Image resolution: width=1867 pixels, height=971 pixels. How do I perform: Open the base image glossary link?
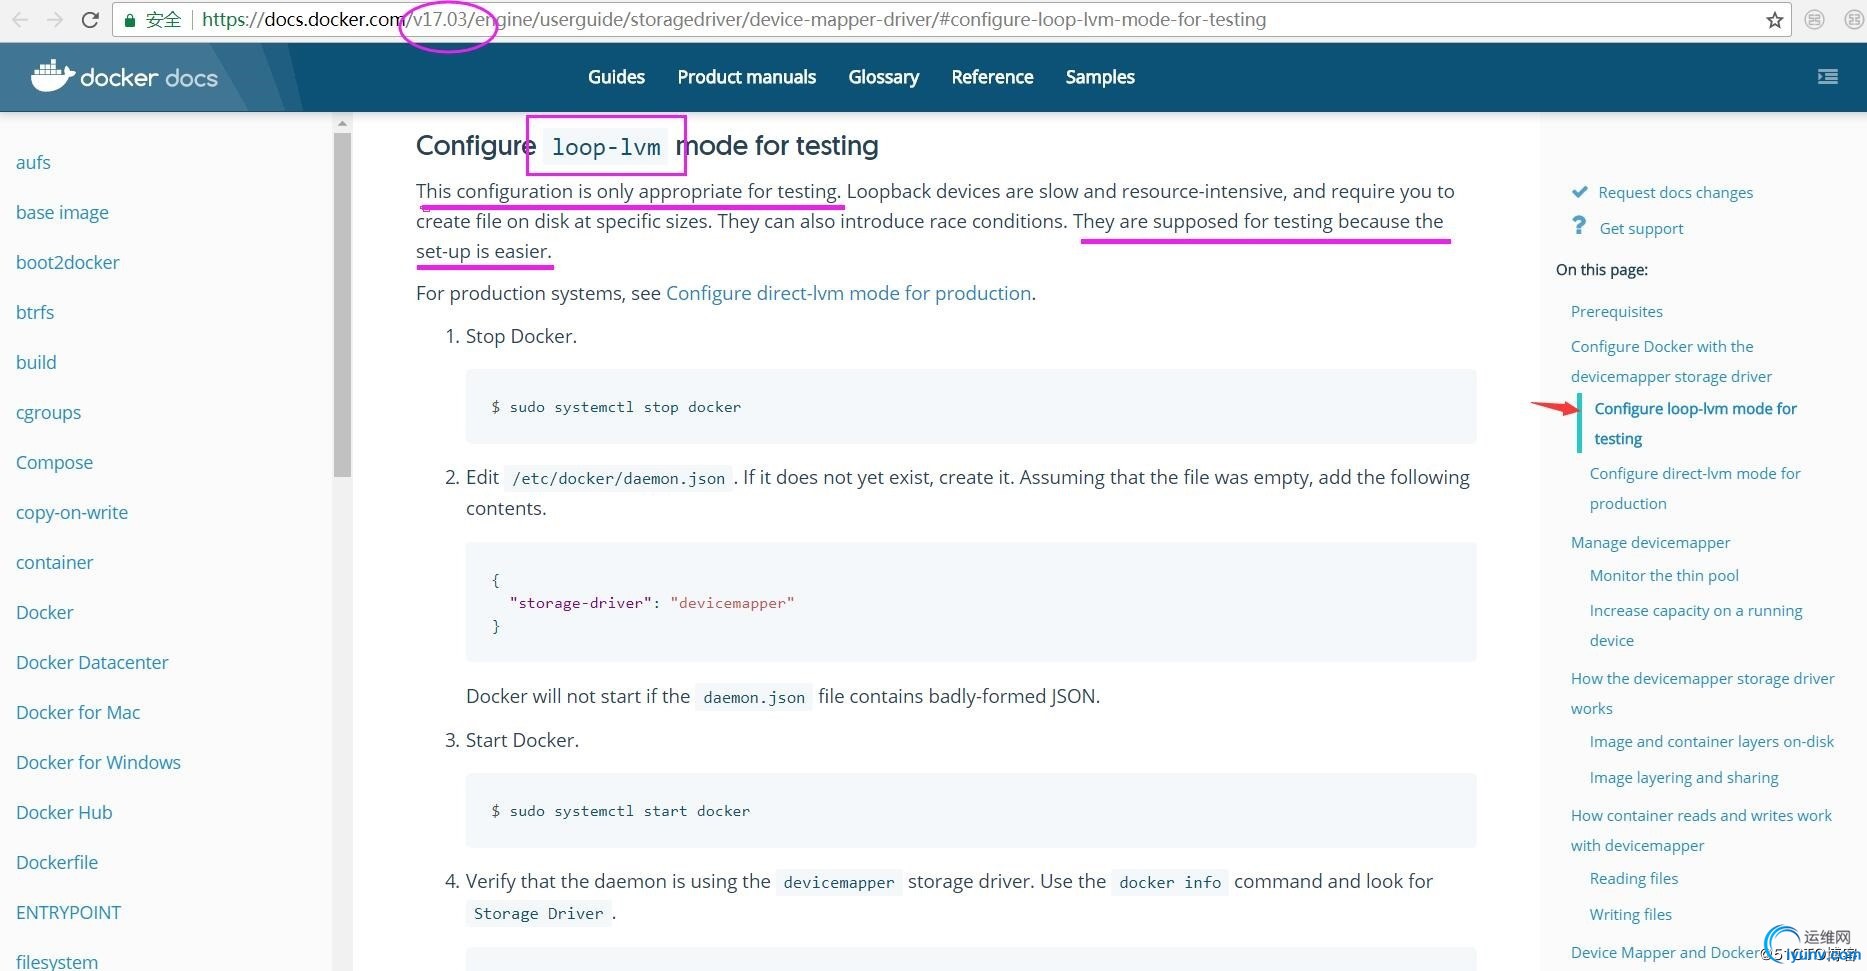pos(62,212)
